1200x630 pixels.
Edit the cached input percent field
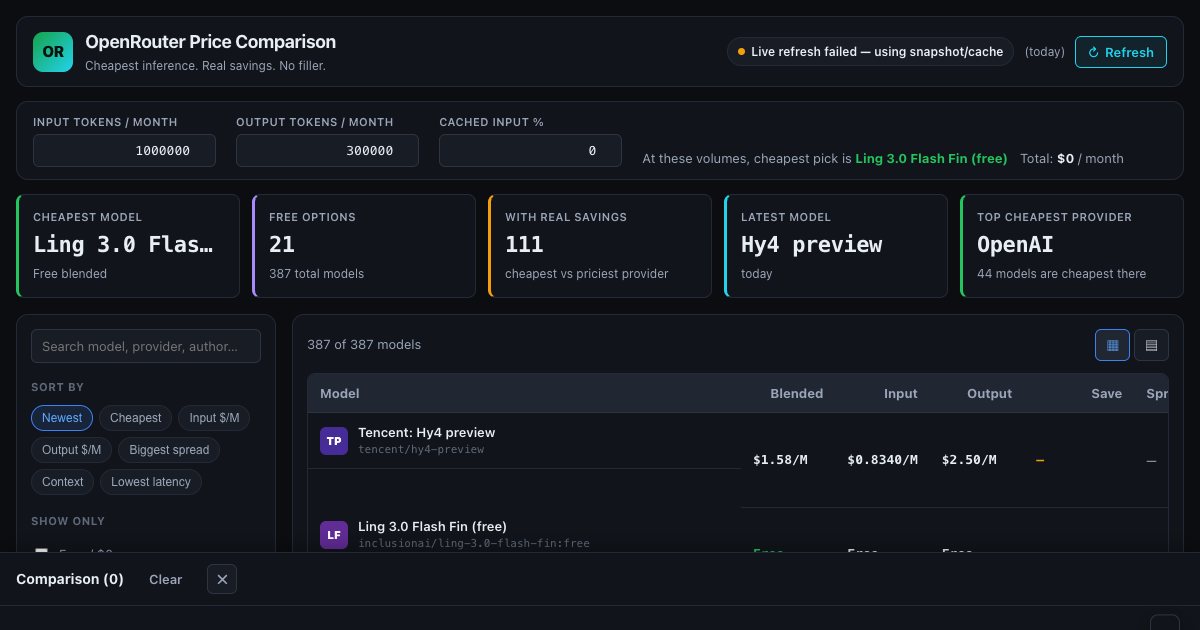530,150
